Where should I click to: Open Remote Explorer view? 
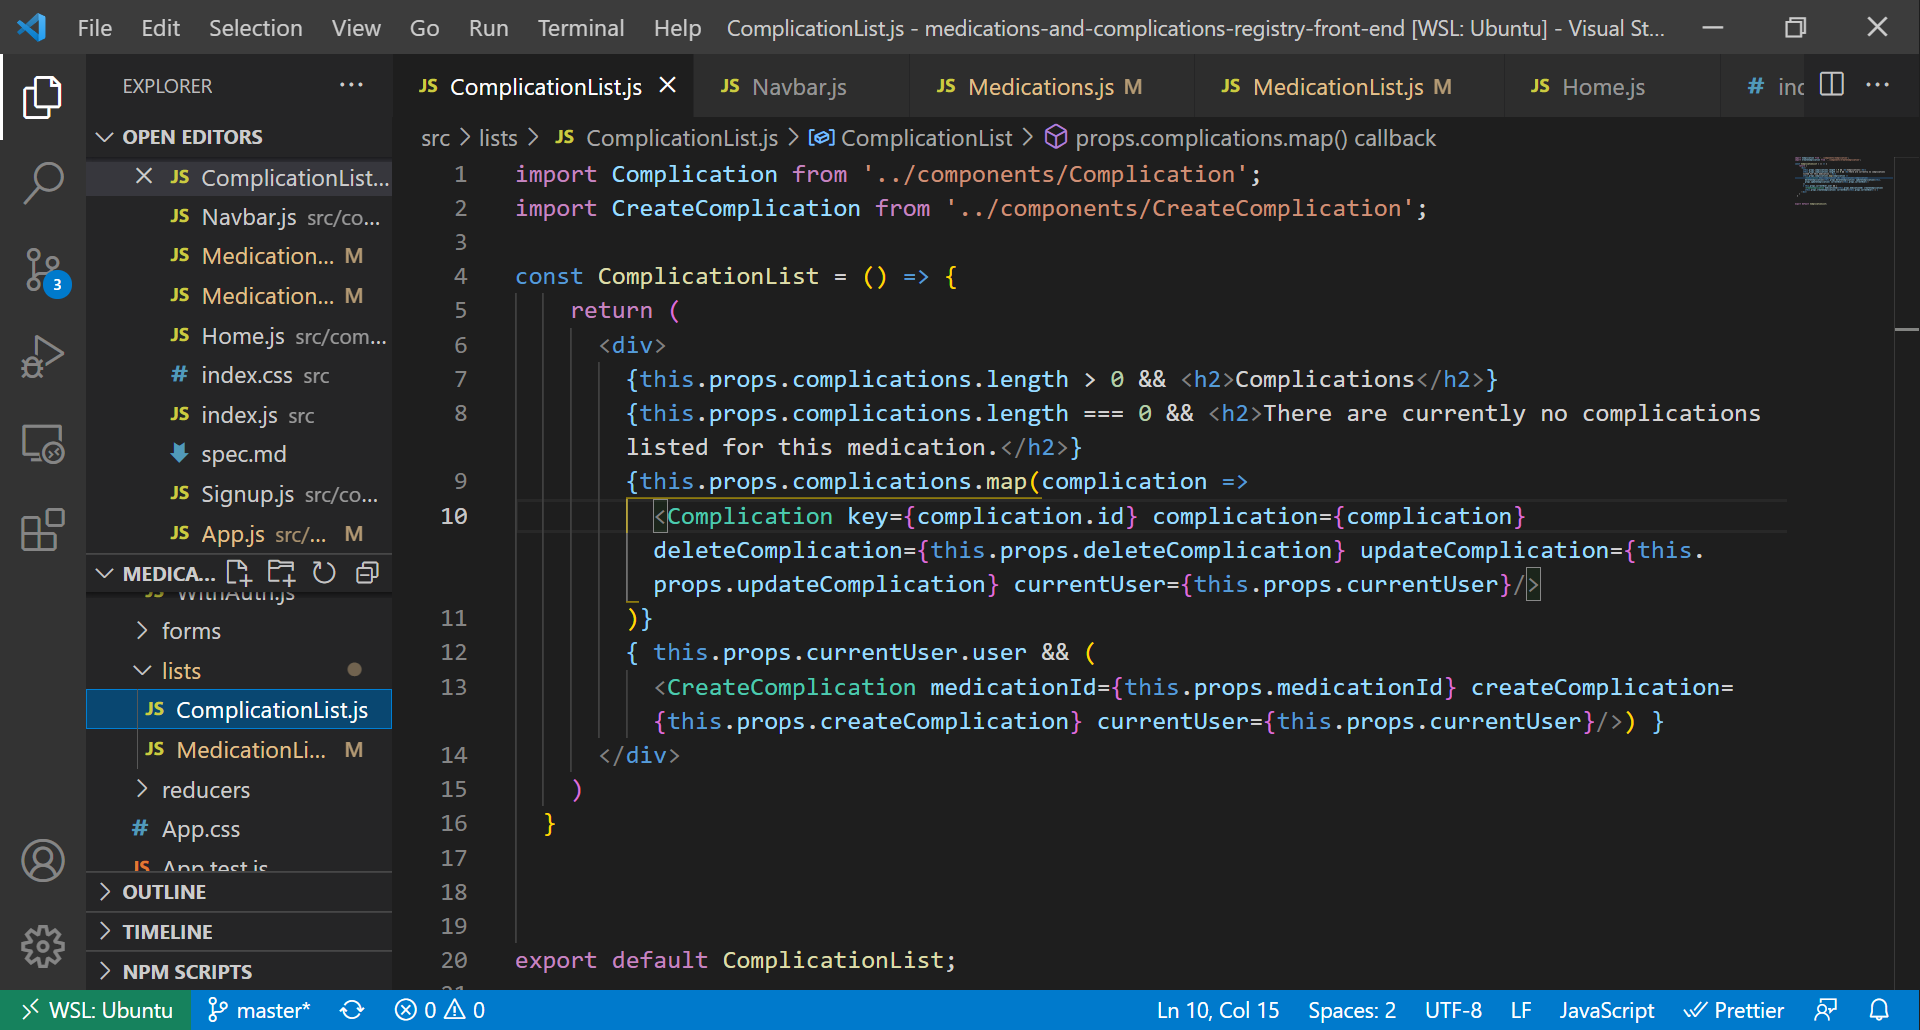click(x=43, y=444)
